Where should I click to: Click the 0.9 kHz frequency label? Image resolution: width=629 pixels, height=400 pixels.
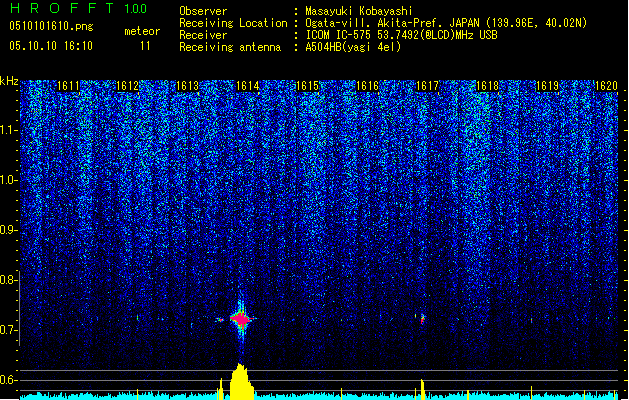point(9,230)
